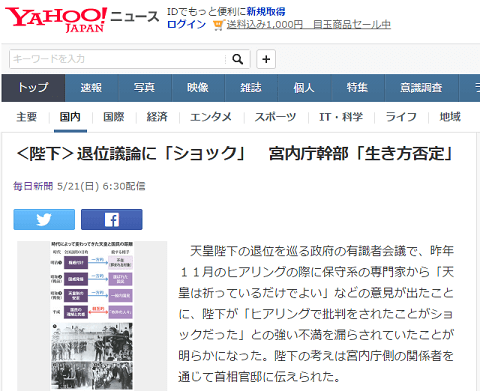480x391 pixels.
Task: Select the 意識調査 navigation tab
Action: click(x=421, y=88)
